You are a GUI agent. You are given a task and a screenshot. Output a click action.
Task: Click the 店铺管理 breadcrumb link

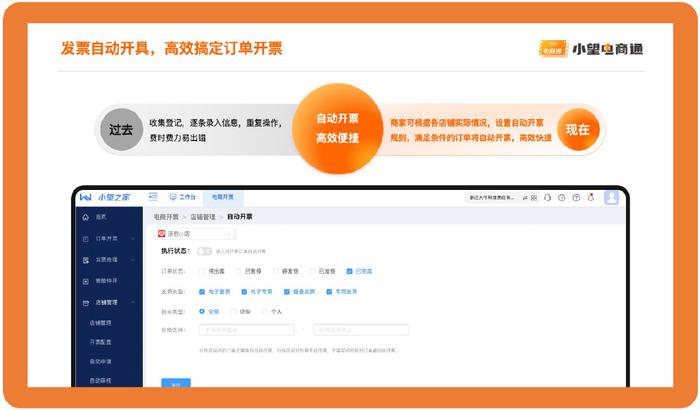coord(203,217)
